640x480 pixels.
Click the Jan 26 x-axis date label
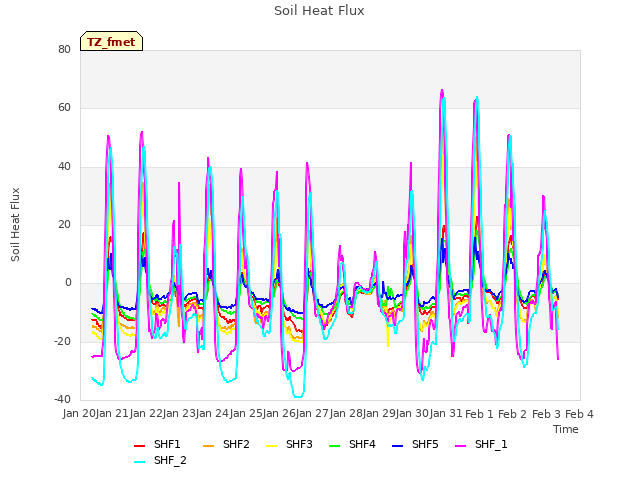coord(280,413)
